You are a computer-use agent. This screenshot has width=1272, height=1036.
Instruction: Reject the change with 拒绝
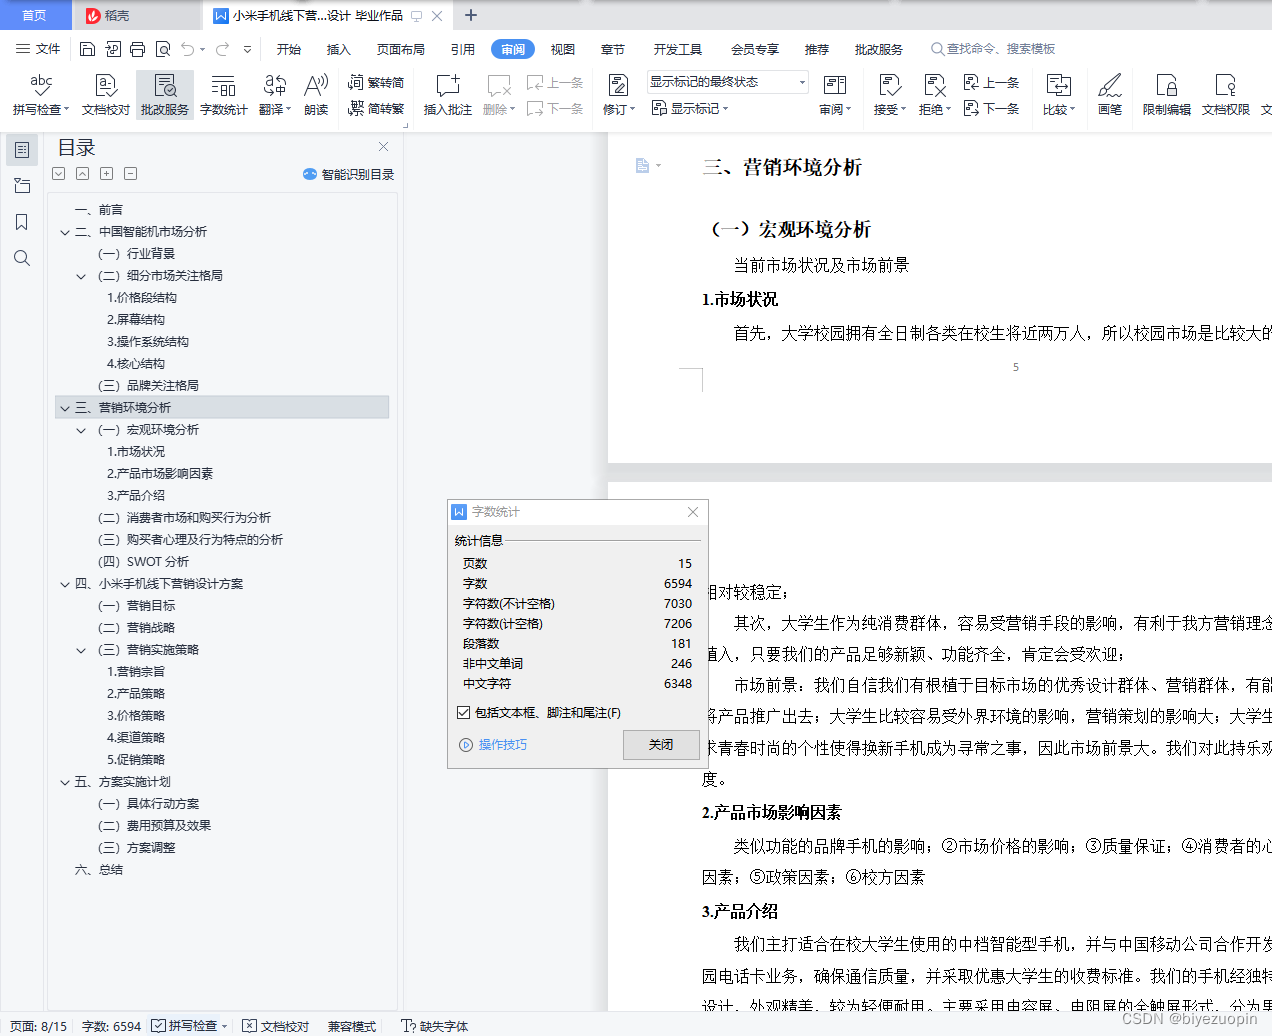[x=934, y=95]
